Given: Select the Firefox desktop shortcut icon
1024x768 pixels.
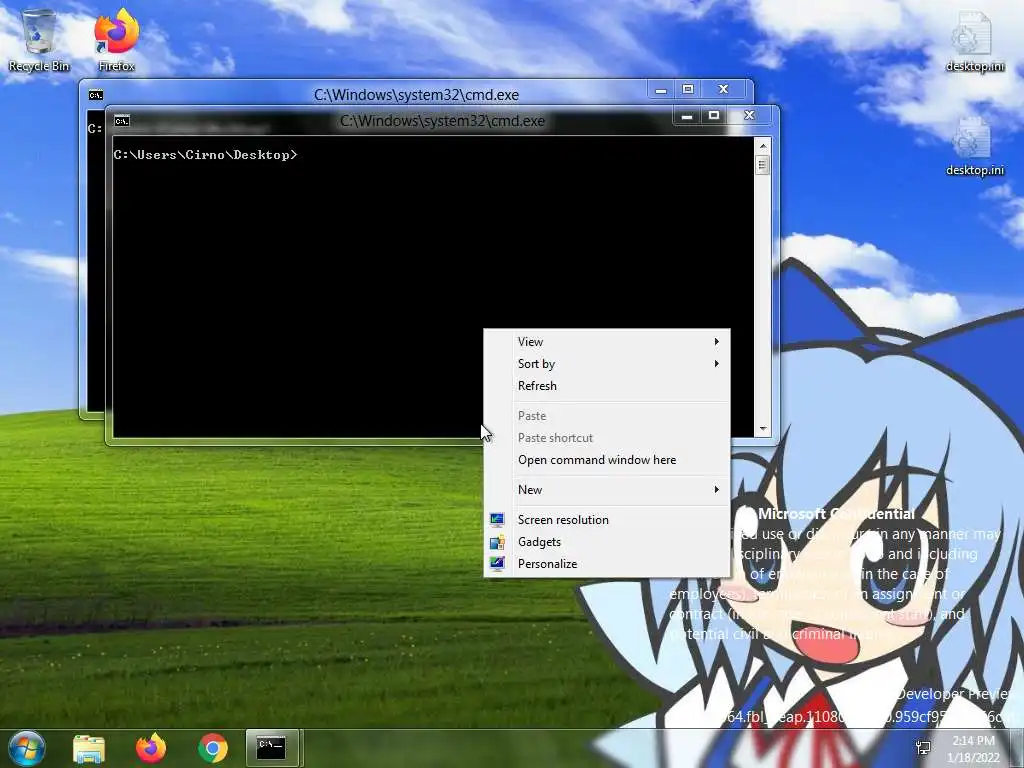Looking at the screenshot, I should (x=117, y=39).
